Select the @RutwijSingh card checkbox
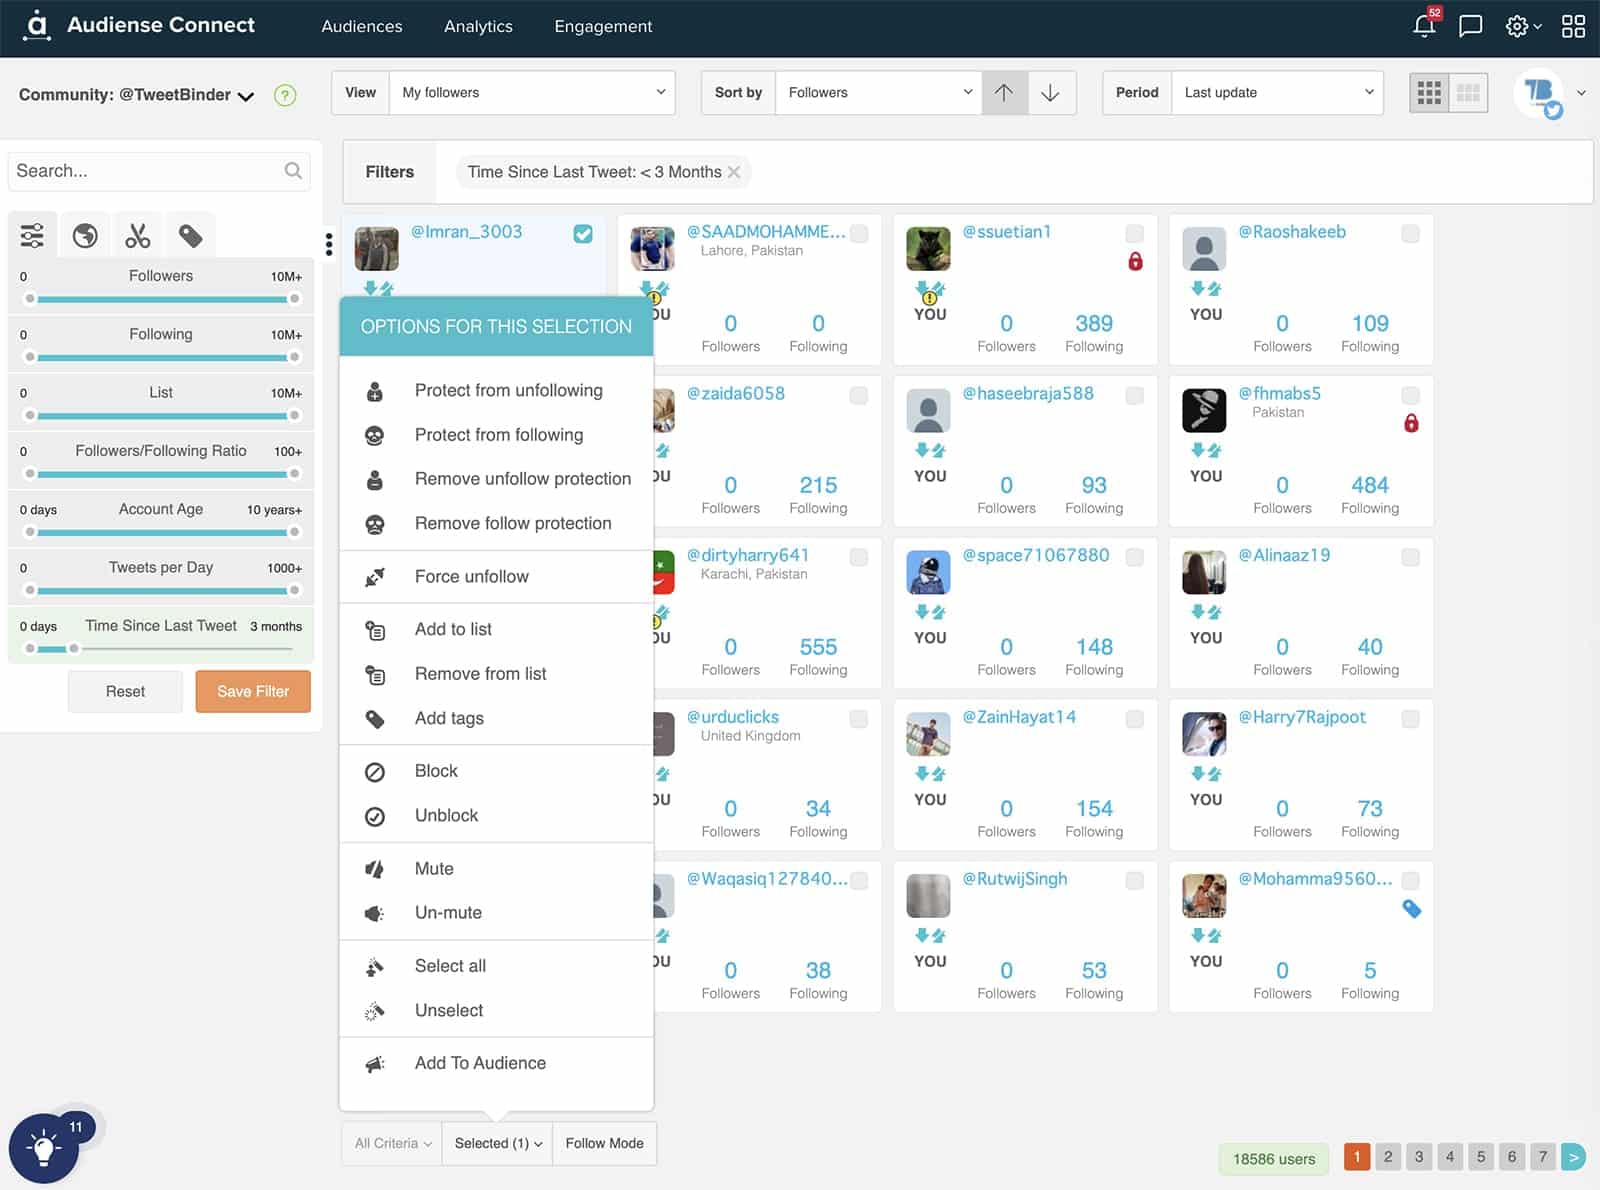Image resolution: width=1600 pixels, height=1190 pixels. [x=1135, y=881]
